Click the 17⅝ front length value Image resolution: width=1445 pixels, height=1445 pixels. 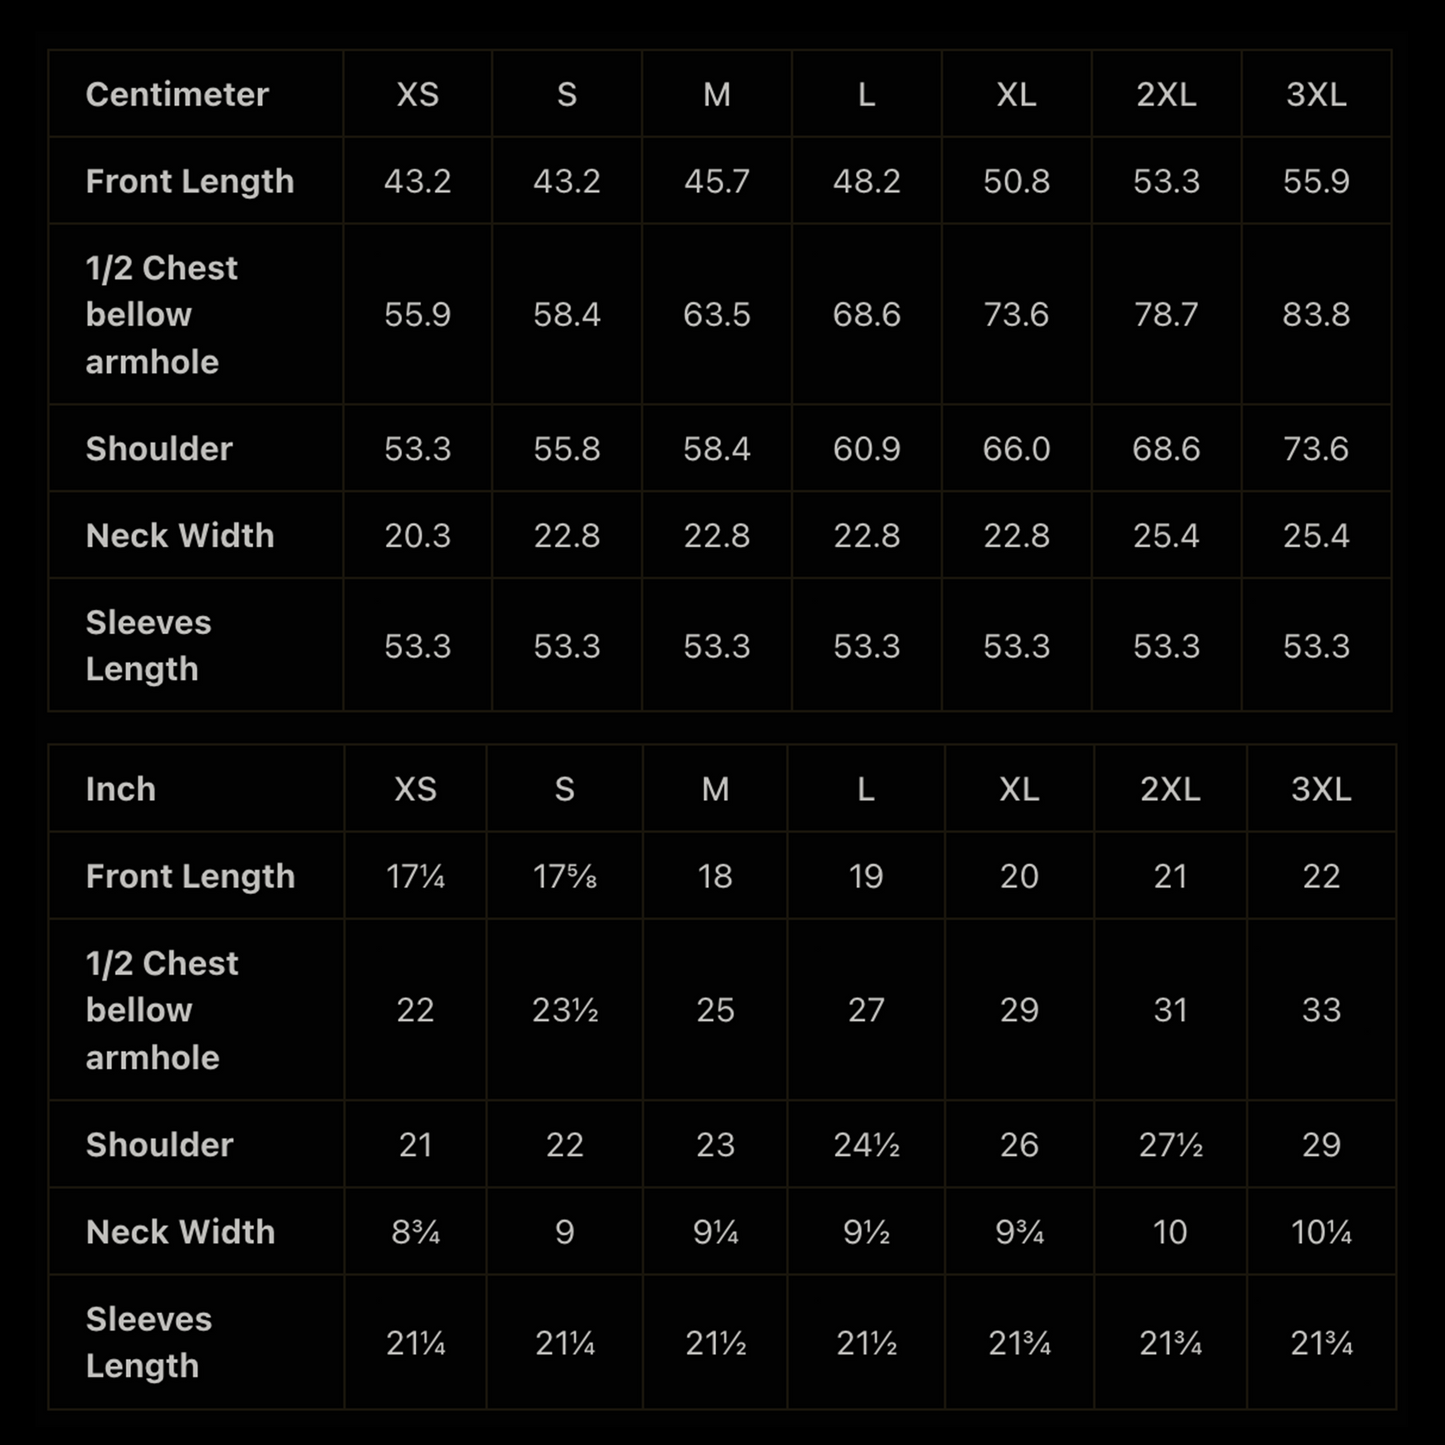tap(565, 877)
